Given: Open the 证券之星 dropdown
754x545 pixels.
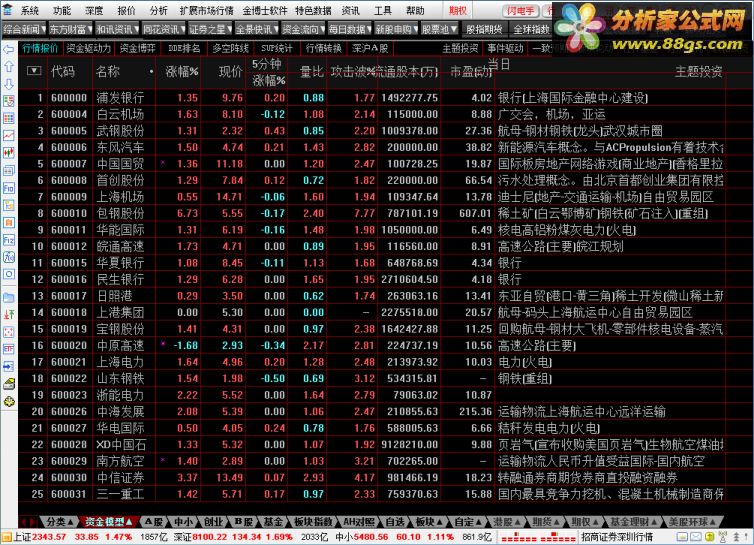Looking at the screenshot, I should 210,29.
